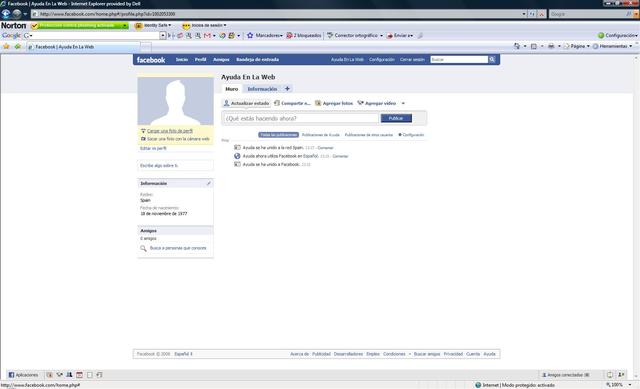
Task: Click the Amigos conectados chat button
Action: tap(566, 375)
